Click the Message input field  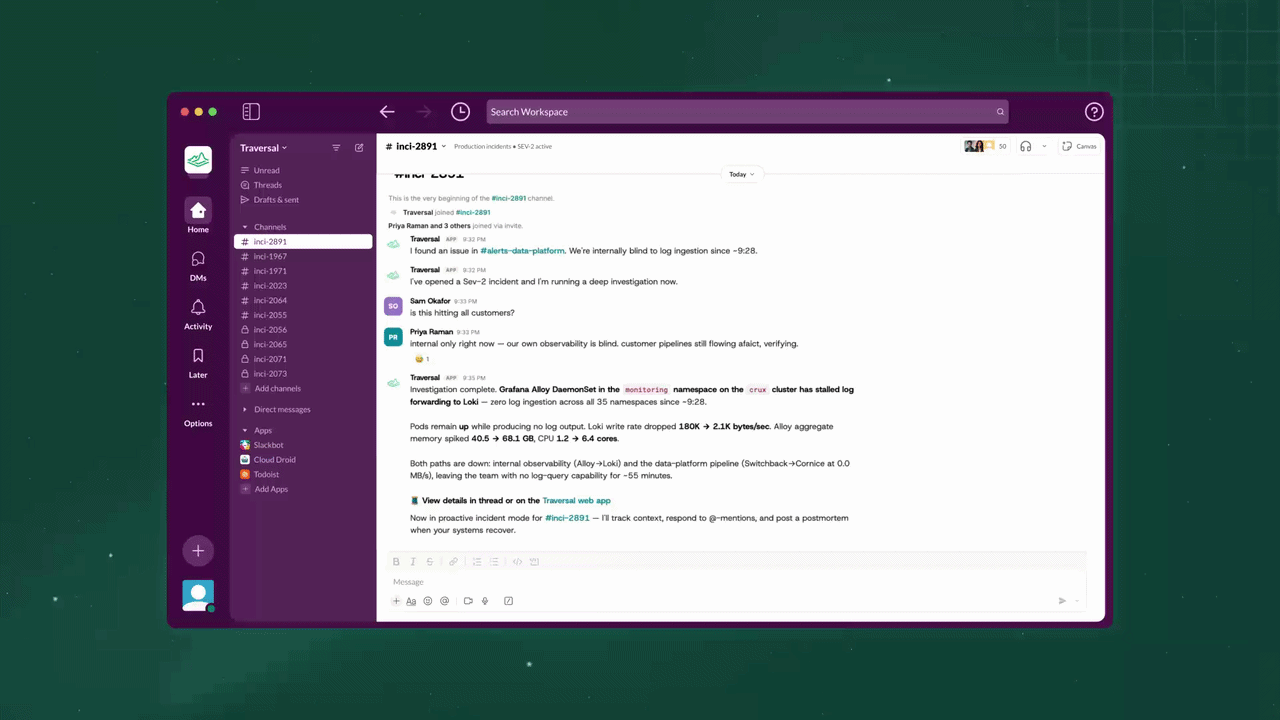tap(736, 582)
